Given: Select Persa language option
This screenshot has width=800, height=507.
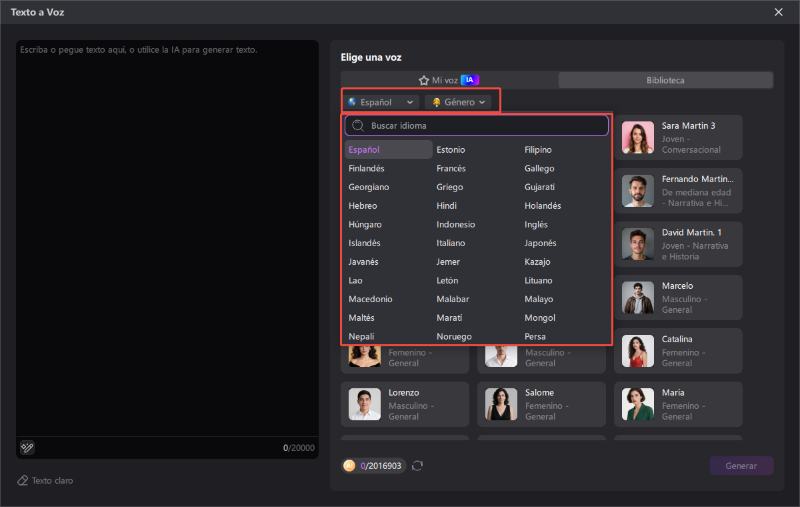Looking at the screenshot, I should [535, 337].
